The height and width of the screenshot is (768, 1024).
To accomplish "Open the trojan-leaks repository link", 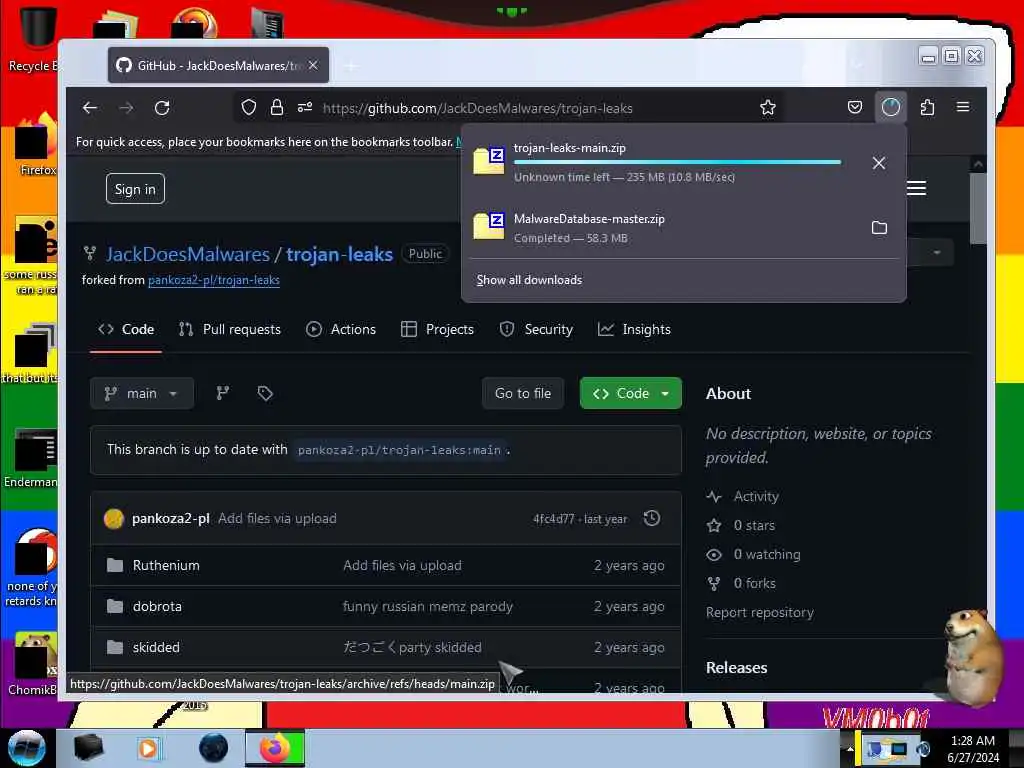I will [340, 254].
